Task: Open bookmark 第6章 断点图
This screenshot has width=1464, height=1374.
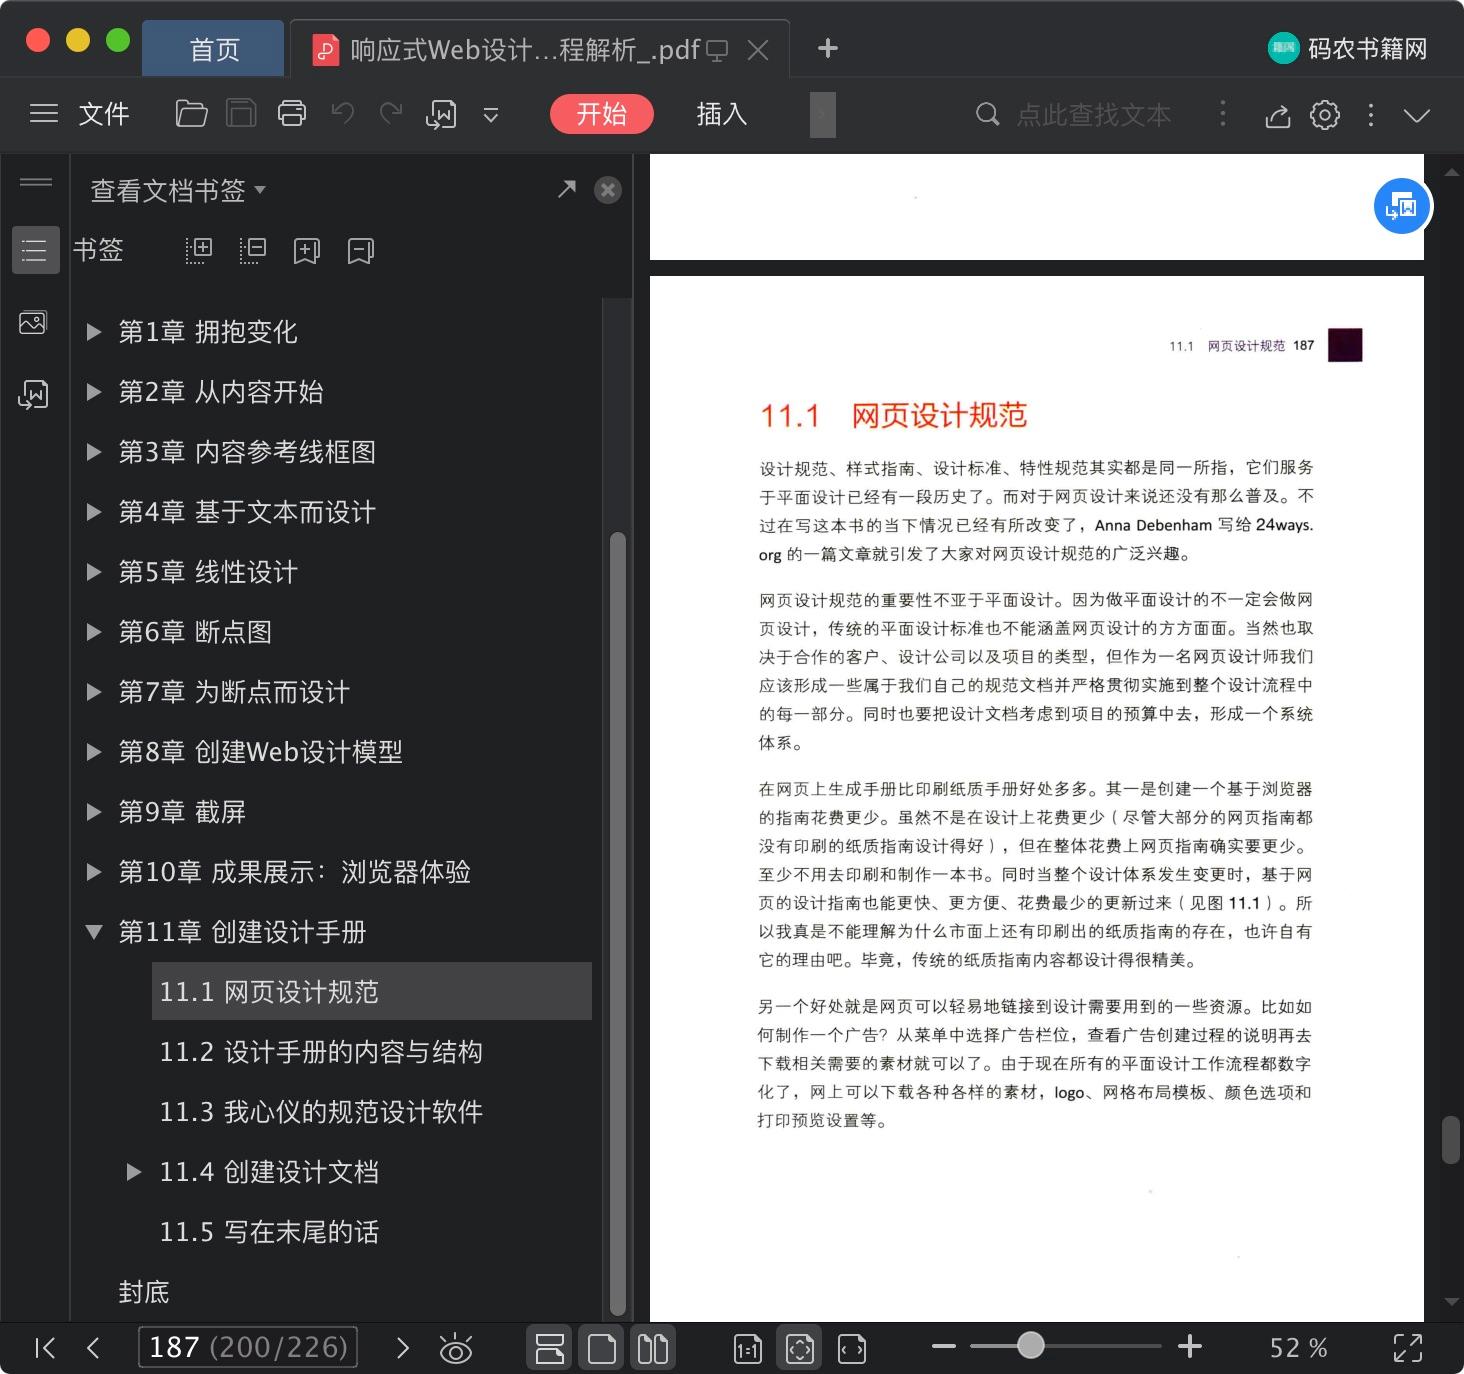Action: (x=195, y=632)
